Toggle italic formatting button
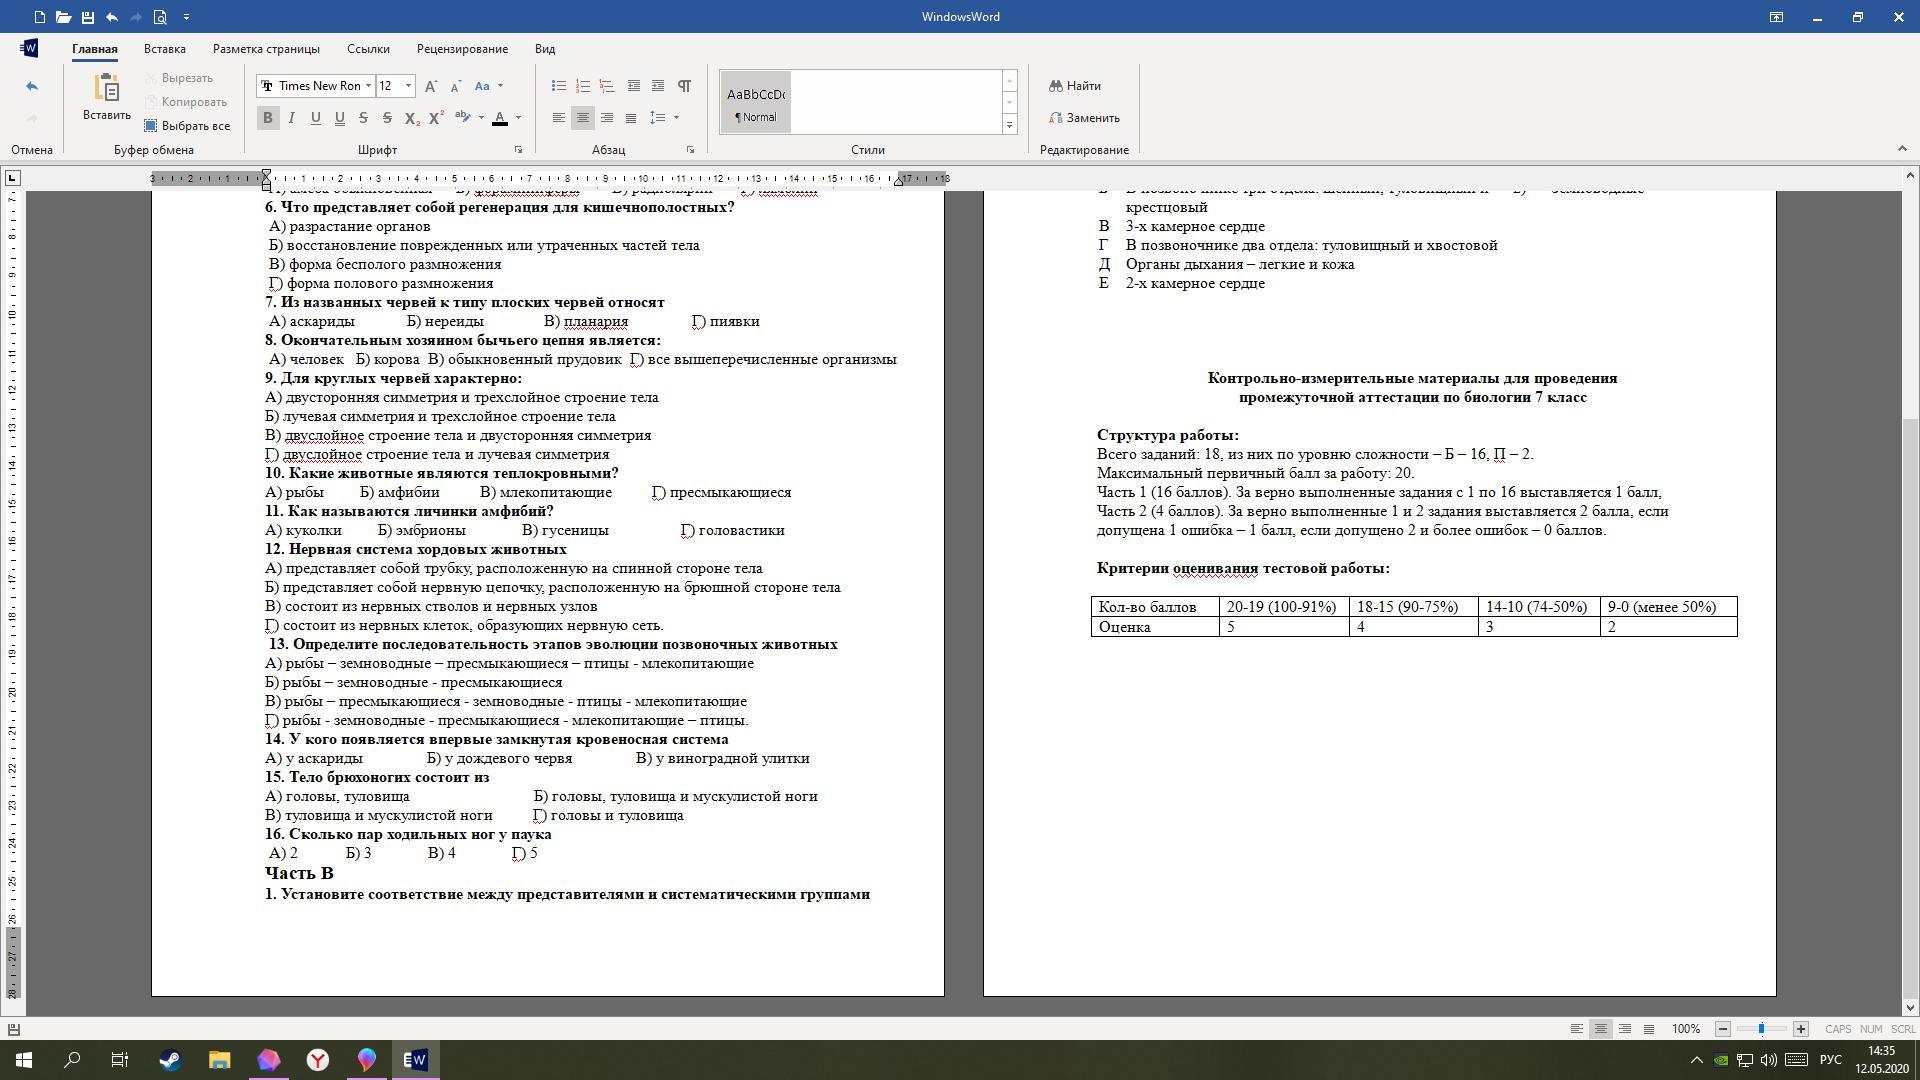 click(291, 118)
